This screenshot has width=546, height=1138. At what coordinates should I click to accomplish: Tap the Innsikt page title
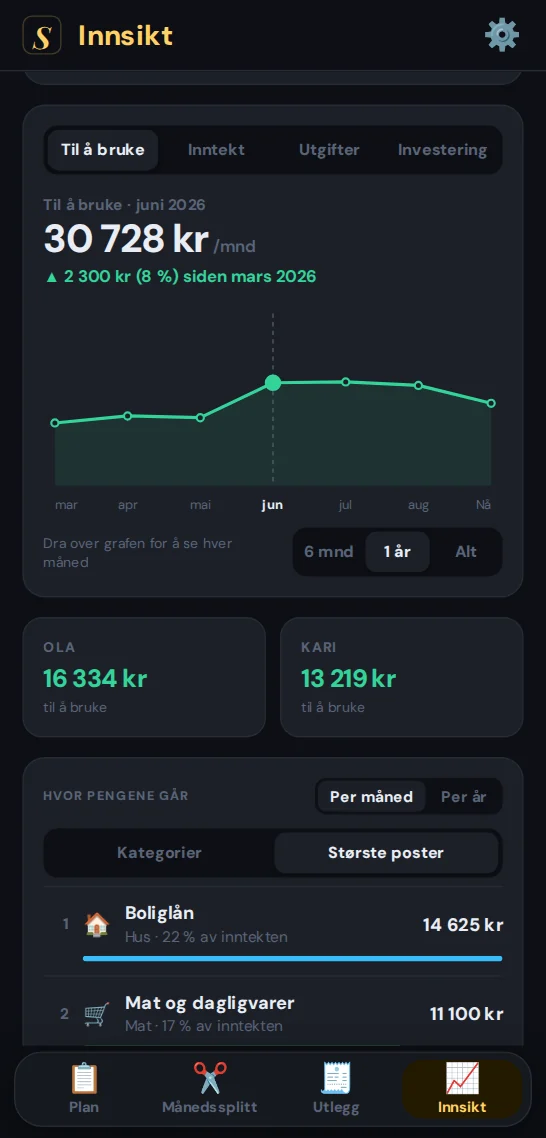click(x=126, y=35)
